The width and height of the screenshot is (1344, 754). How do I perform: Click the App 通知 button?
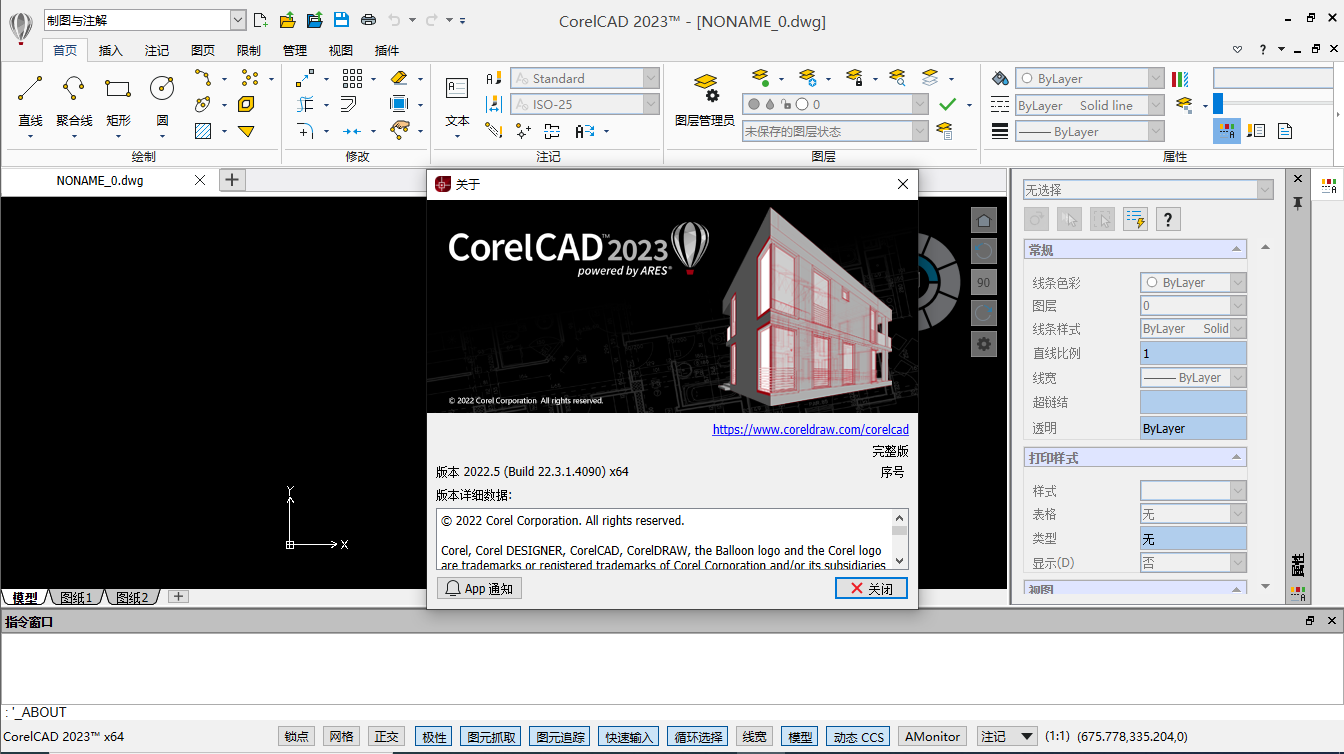click(479, 589)
